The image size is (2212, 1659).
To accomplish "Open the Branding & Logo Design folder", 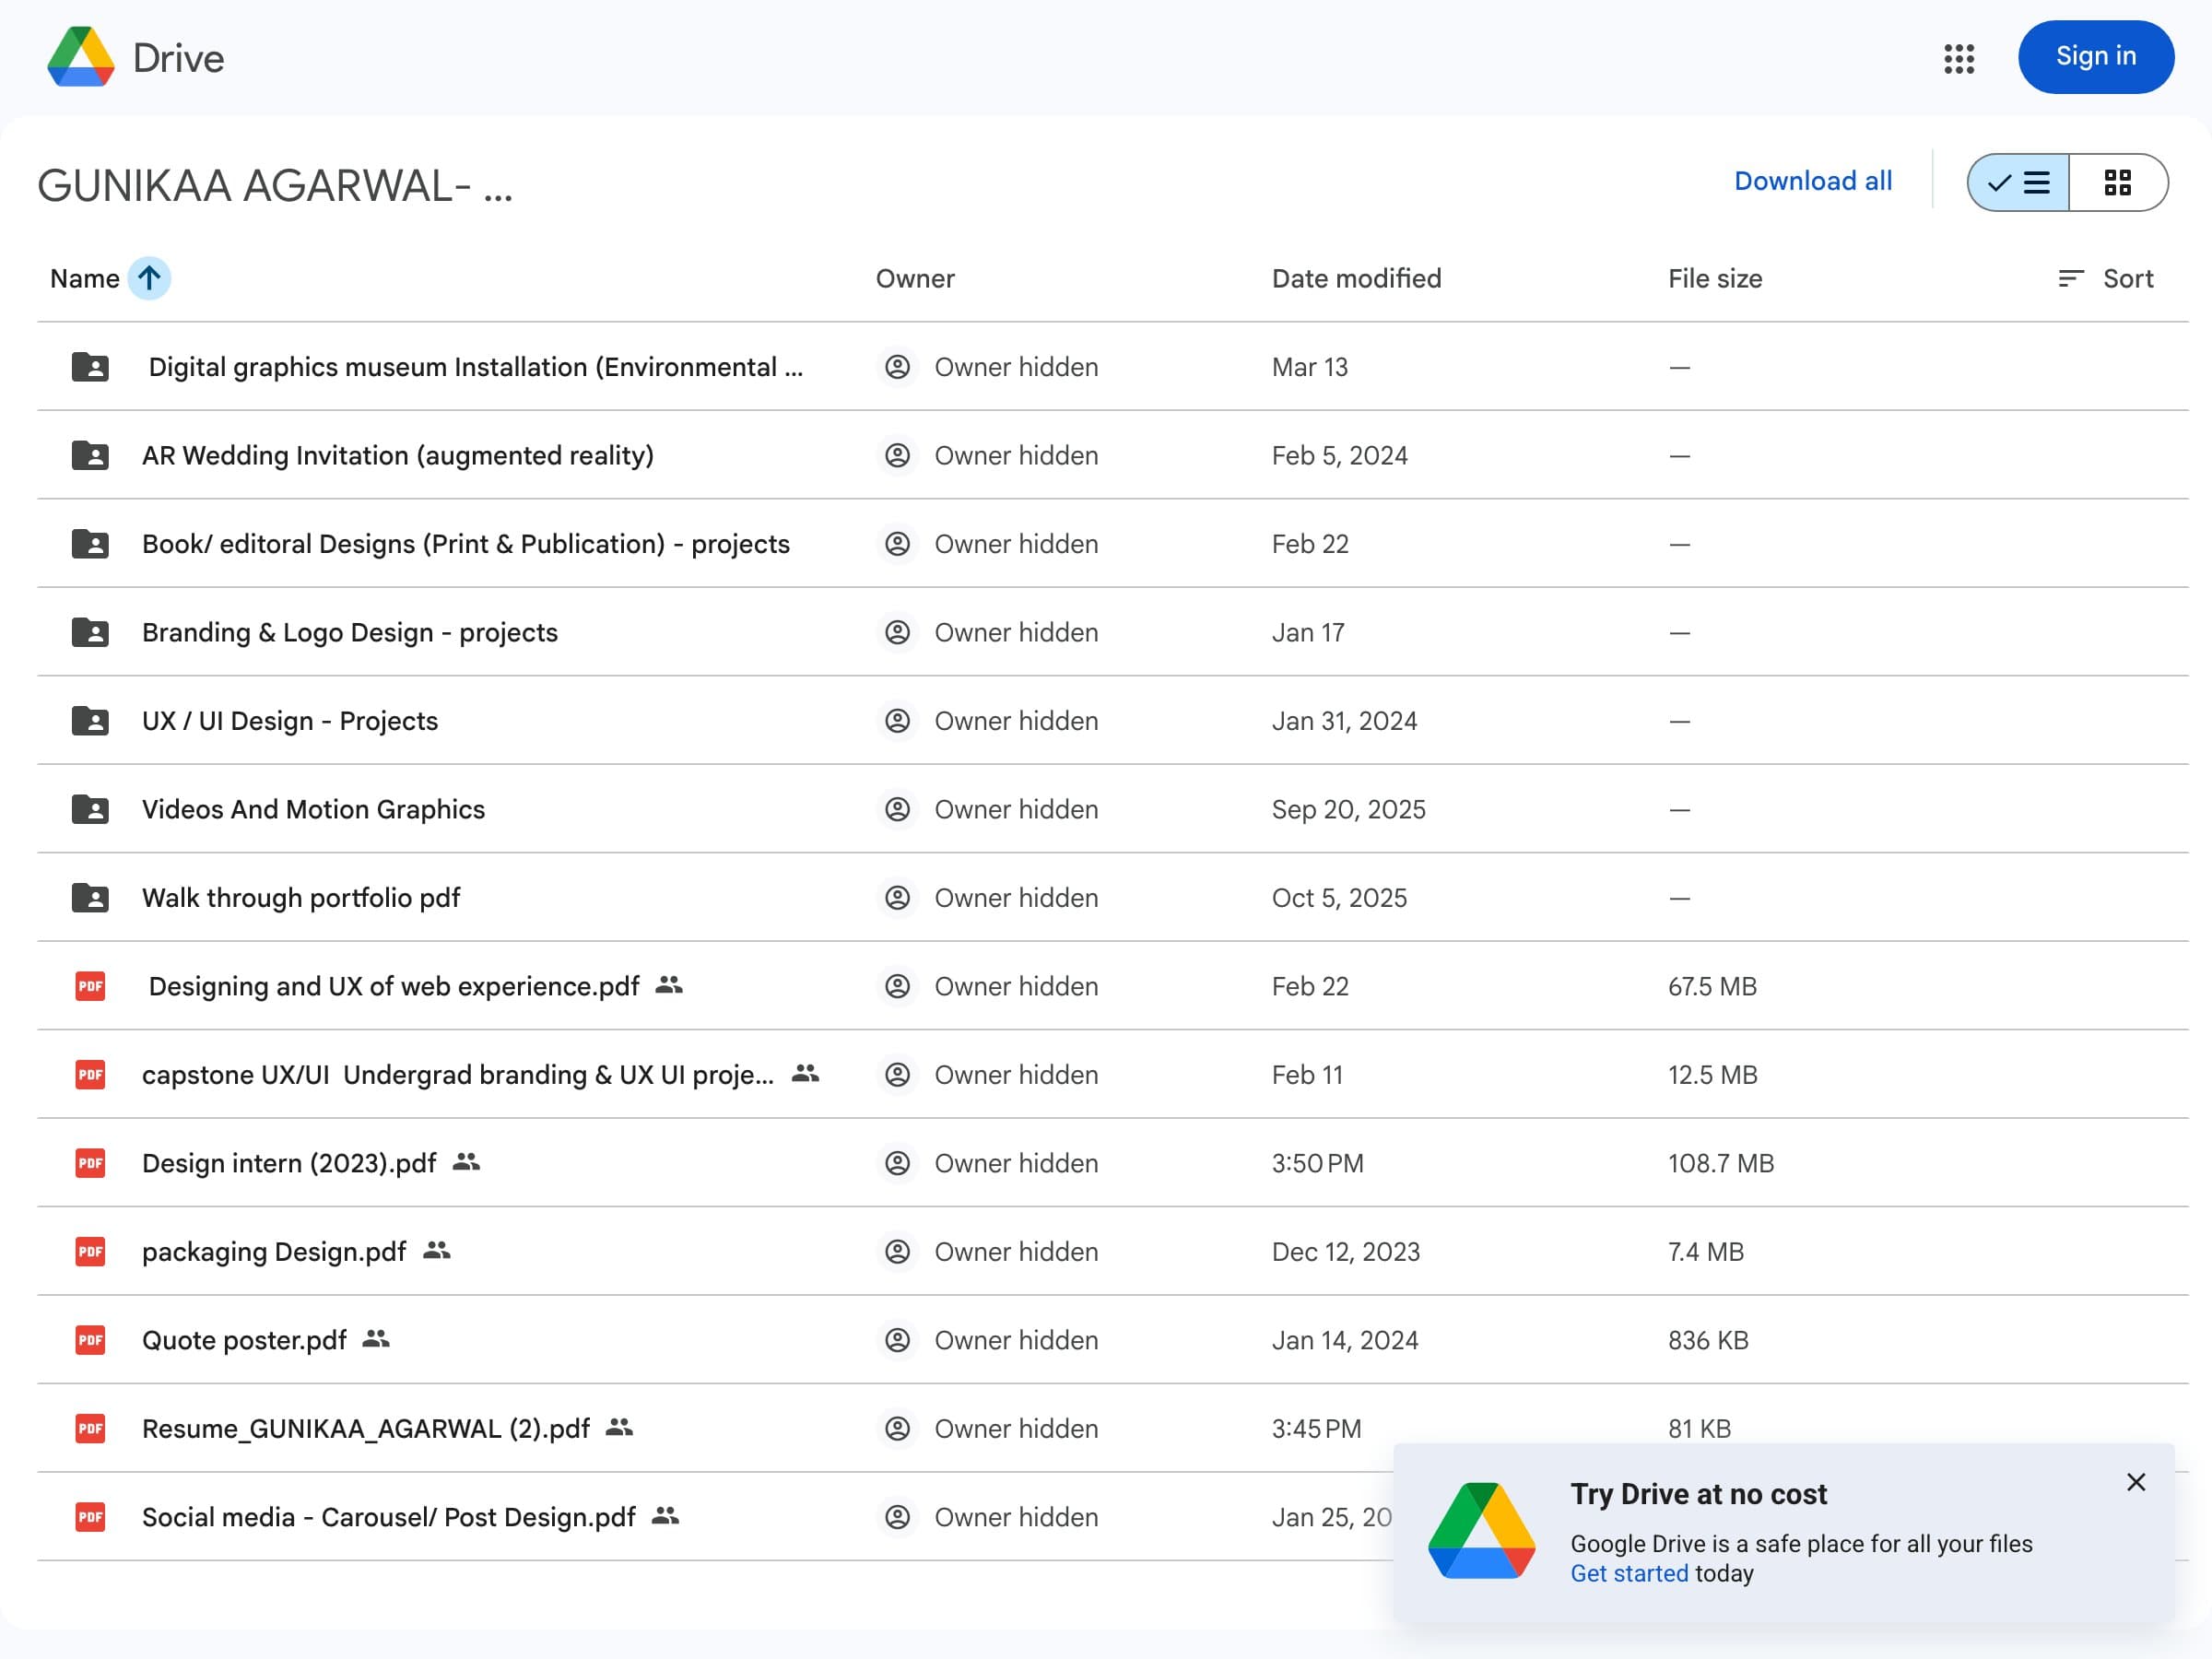I will click(349, 632).
